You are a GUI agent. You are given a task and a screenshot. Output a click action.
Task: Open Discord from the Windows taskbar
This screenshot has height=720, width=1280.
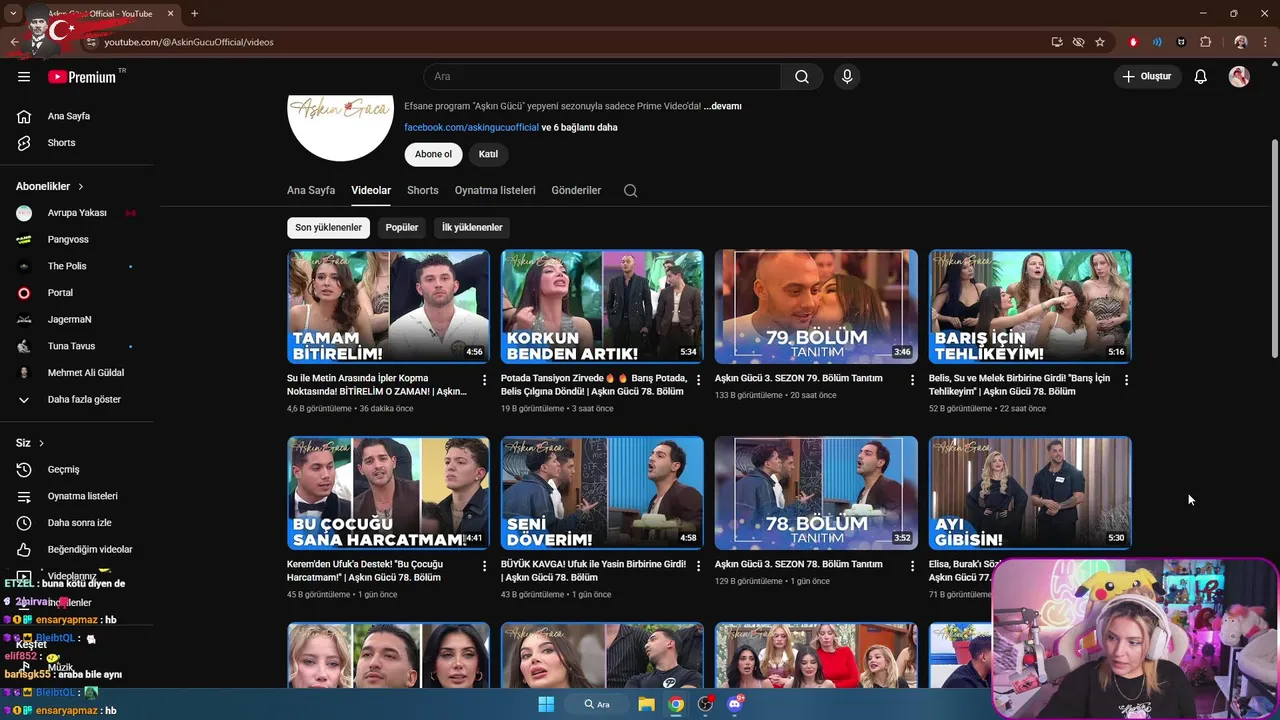click(735, 704)
